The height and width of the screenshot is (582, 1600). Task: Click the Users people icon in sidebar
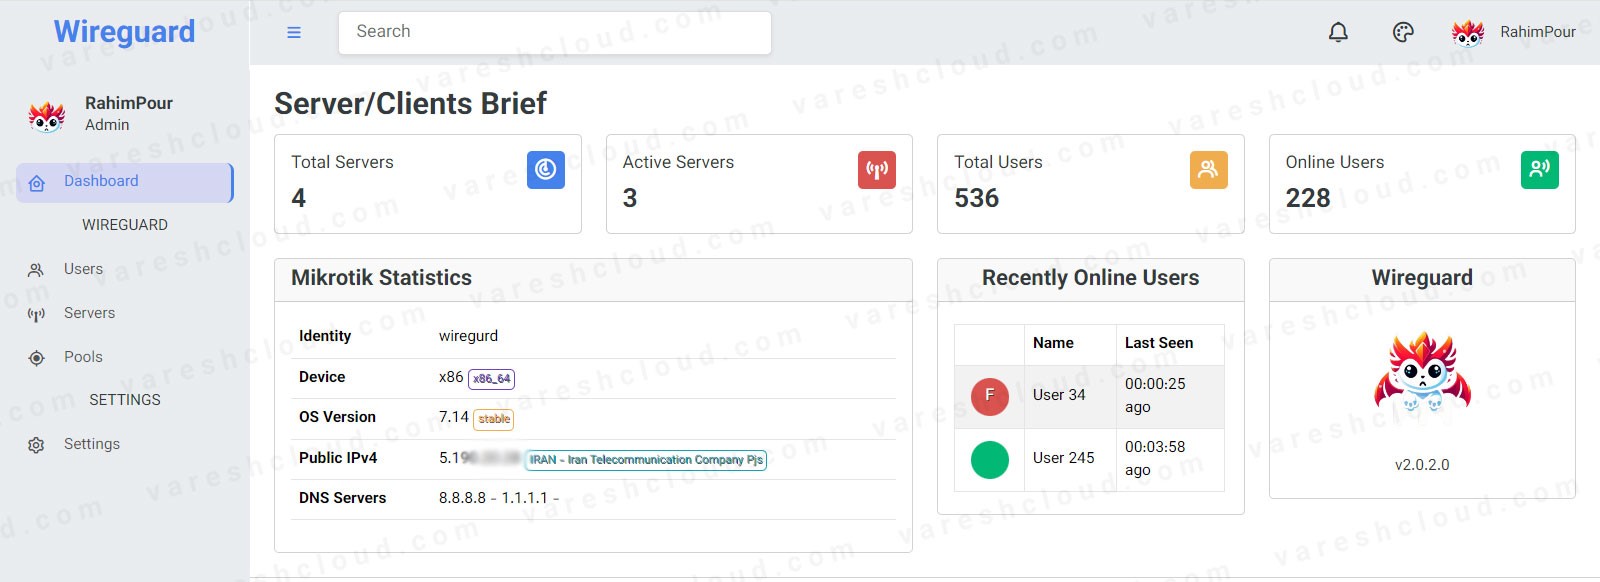coord(36,270)
